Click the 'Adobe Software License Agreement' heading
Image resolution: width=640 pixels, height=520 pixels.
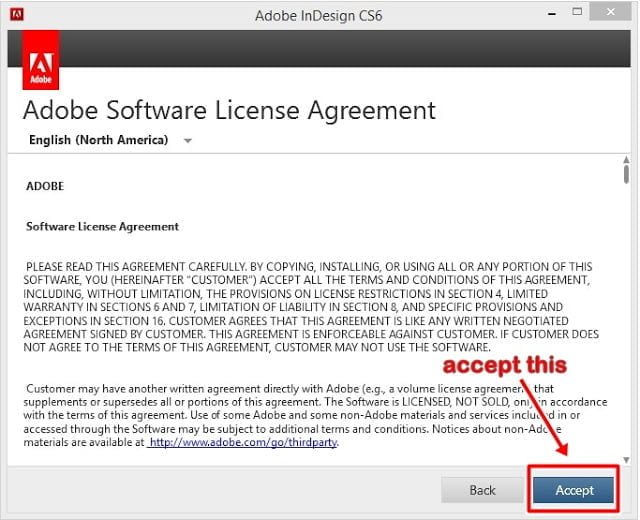[x=229, y=110]
